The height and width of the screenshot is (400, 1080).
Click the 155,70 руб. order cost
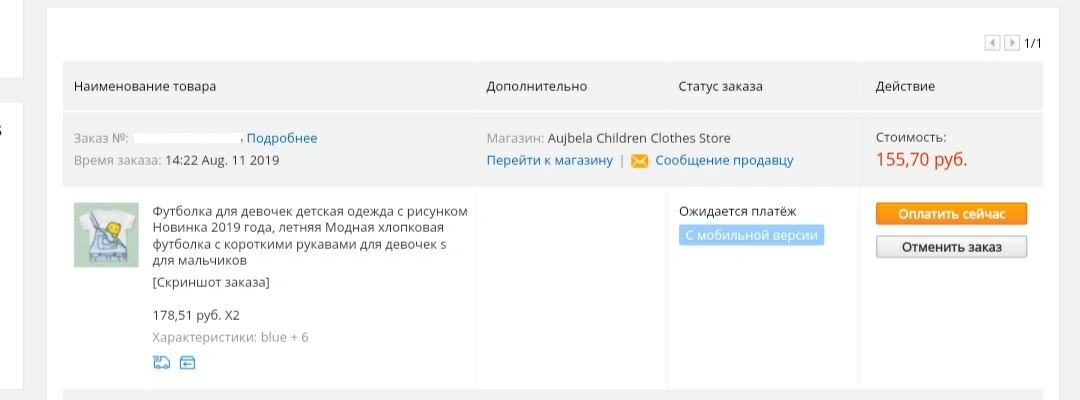[x=922, y=160]
